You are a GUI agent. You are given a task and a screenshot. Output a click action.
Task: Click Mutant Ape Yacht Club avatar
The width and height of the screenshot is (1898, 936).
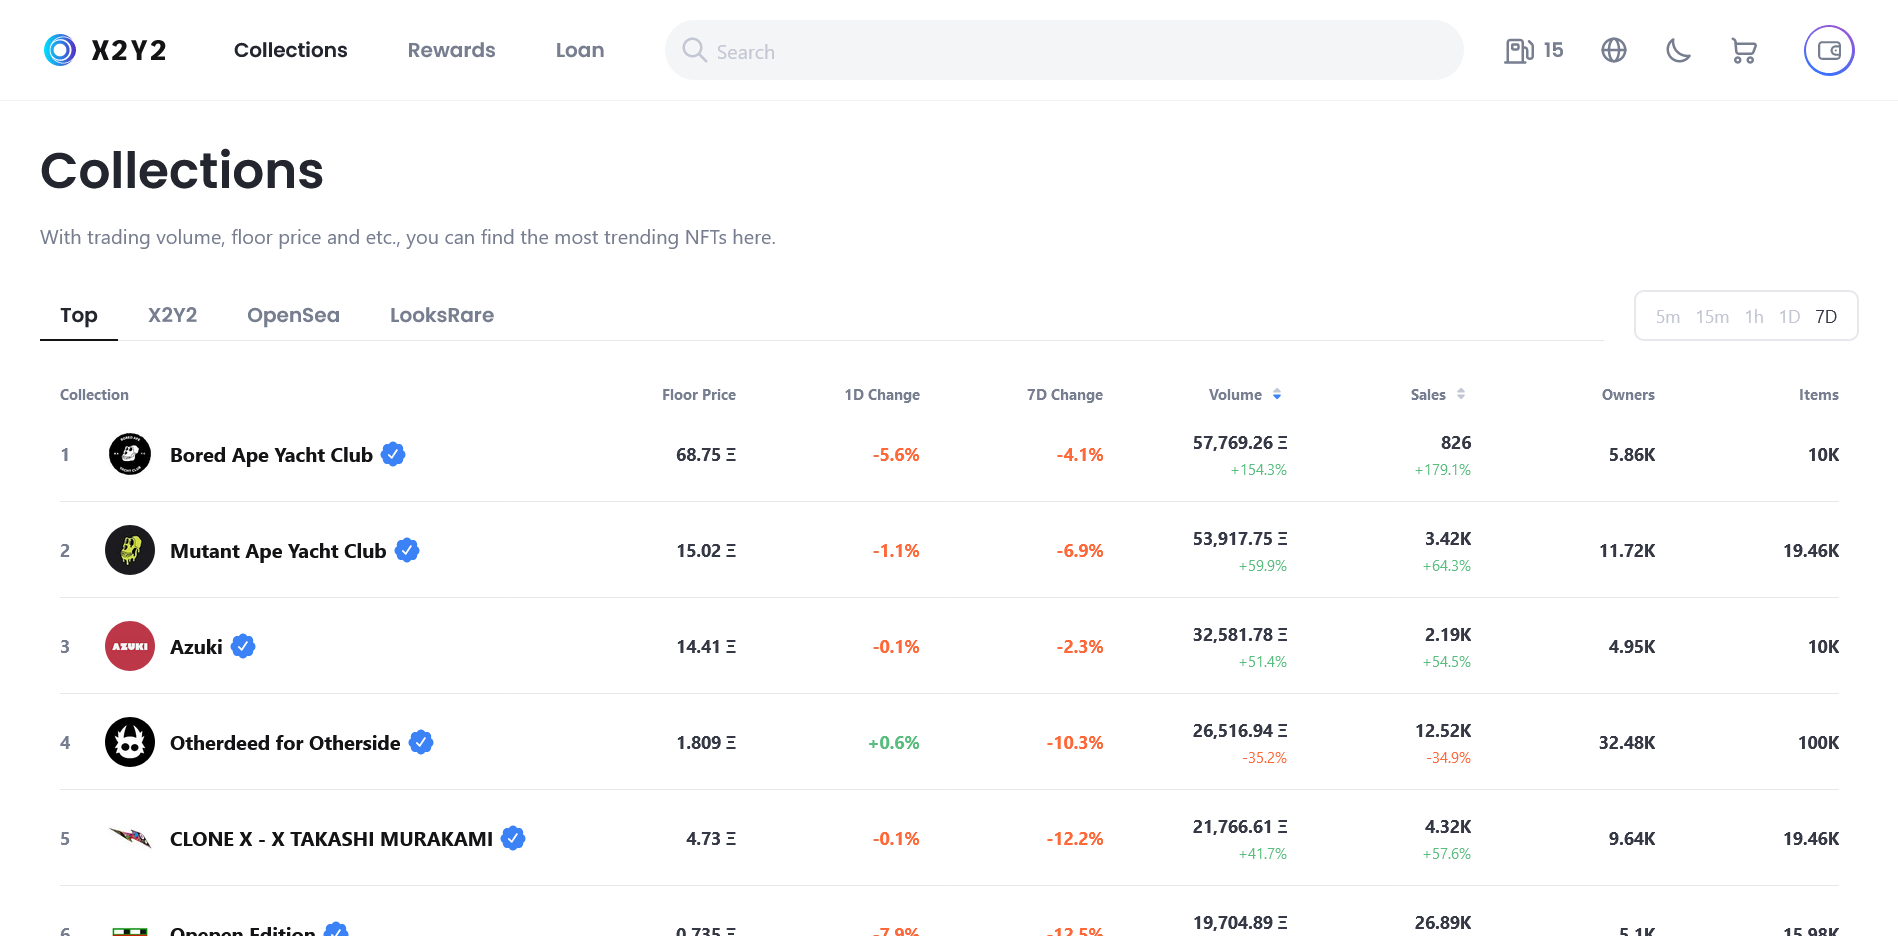coord(130,550)
